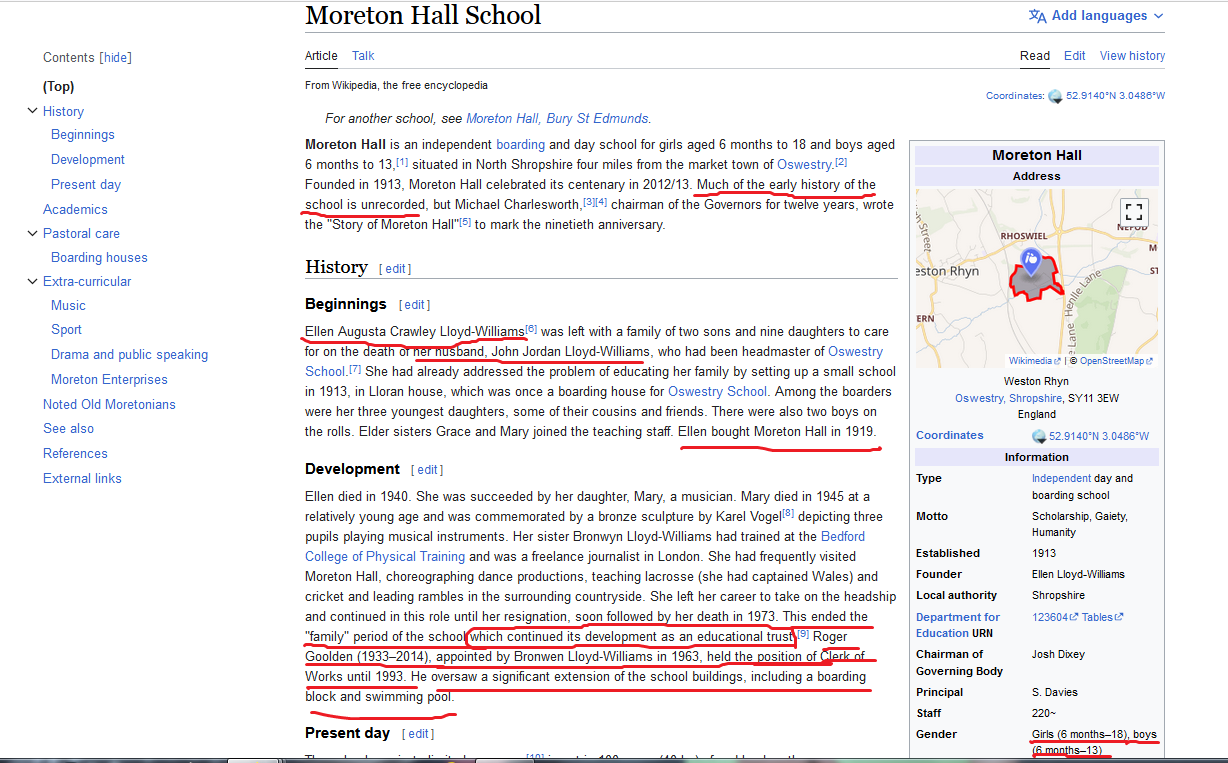Open citation [6] after Lloyd-Williams
Screen dimensions: 1228x763
click(x=531, y=328)
